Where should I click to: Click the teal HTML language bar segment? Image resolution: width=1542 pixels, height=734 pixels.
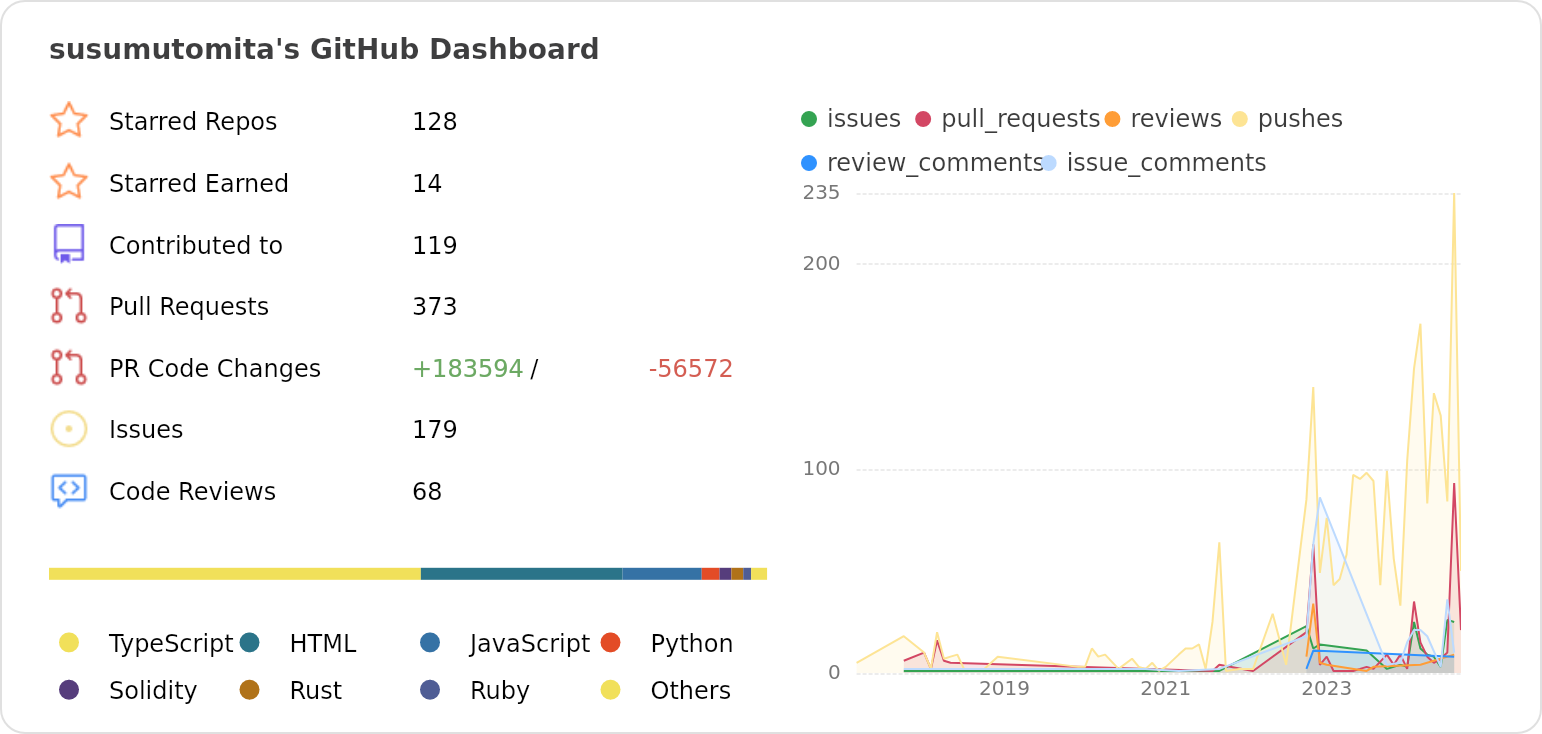click(522, 574)
